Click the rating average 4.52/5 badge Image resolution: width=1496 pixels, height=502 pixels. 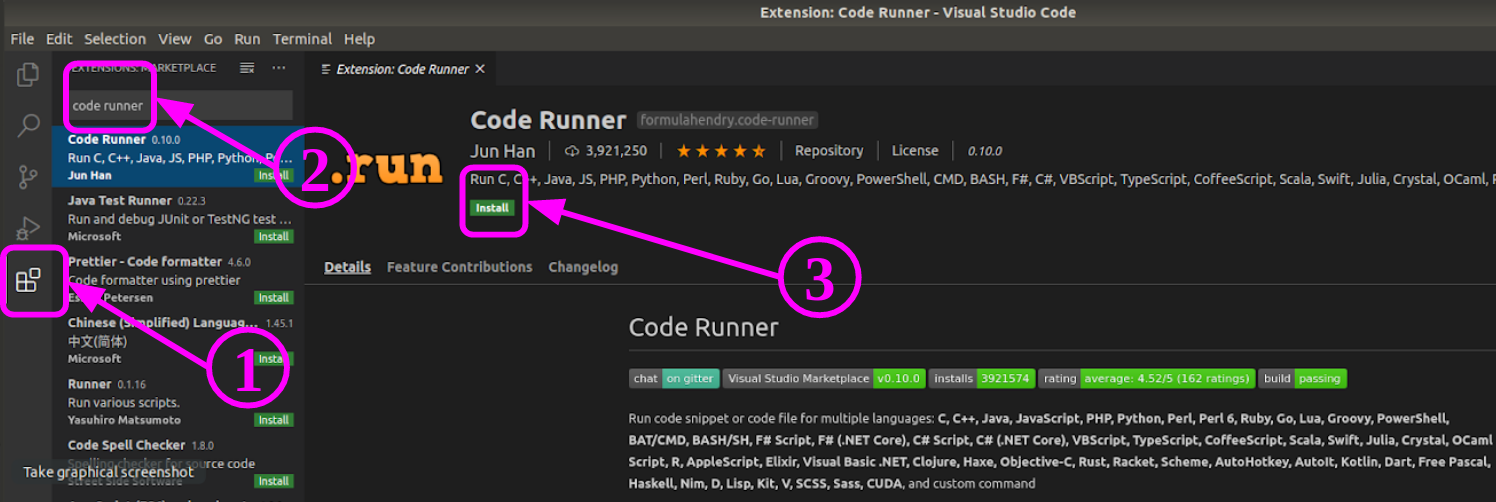coord(1146,379)
